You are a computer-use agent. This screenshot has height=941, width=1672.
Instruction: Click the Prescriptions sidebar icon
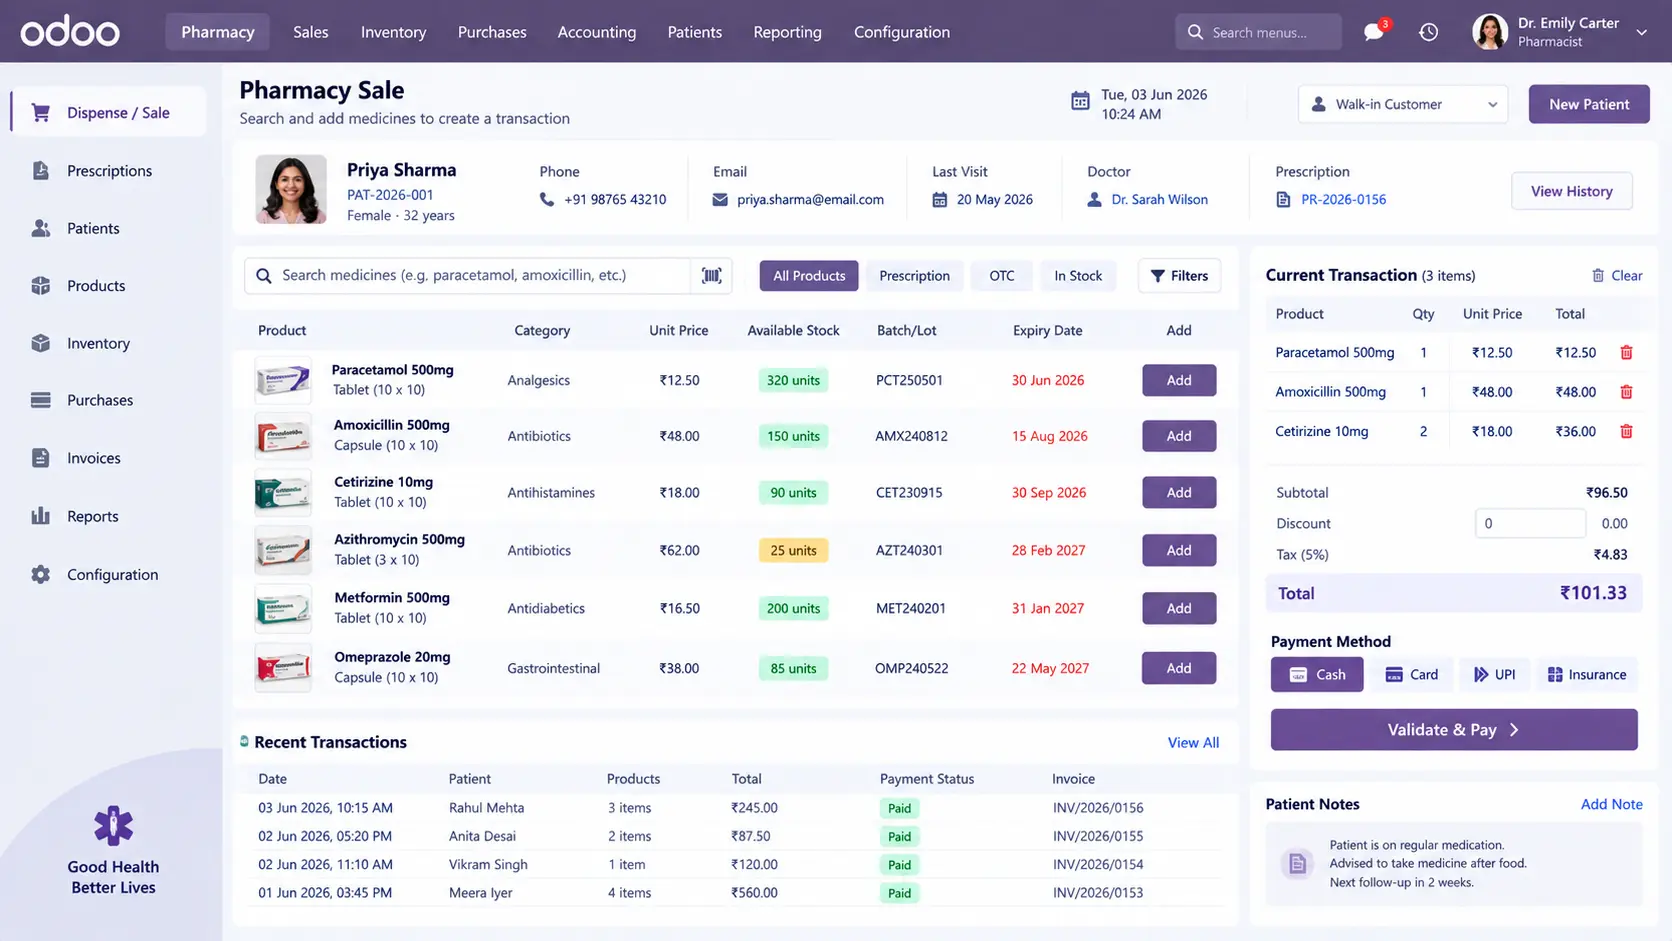click(41, 171)
